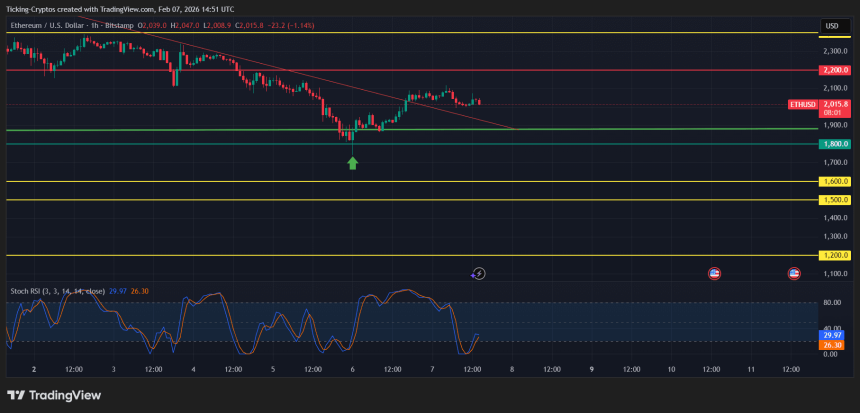Select the green 1,800.0 price label
The width and height of the screenshot is (860, 413).
[835, 144]
